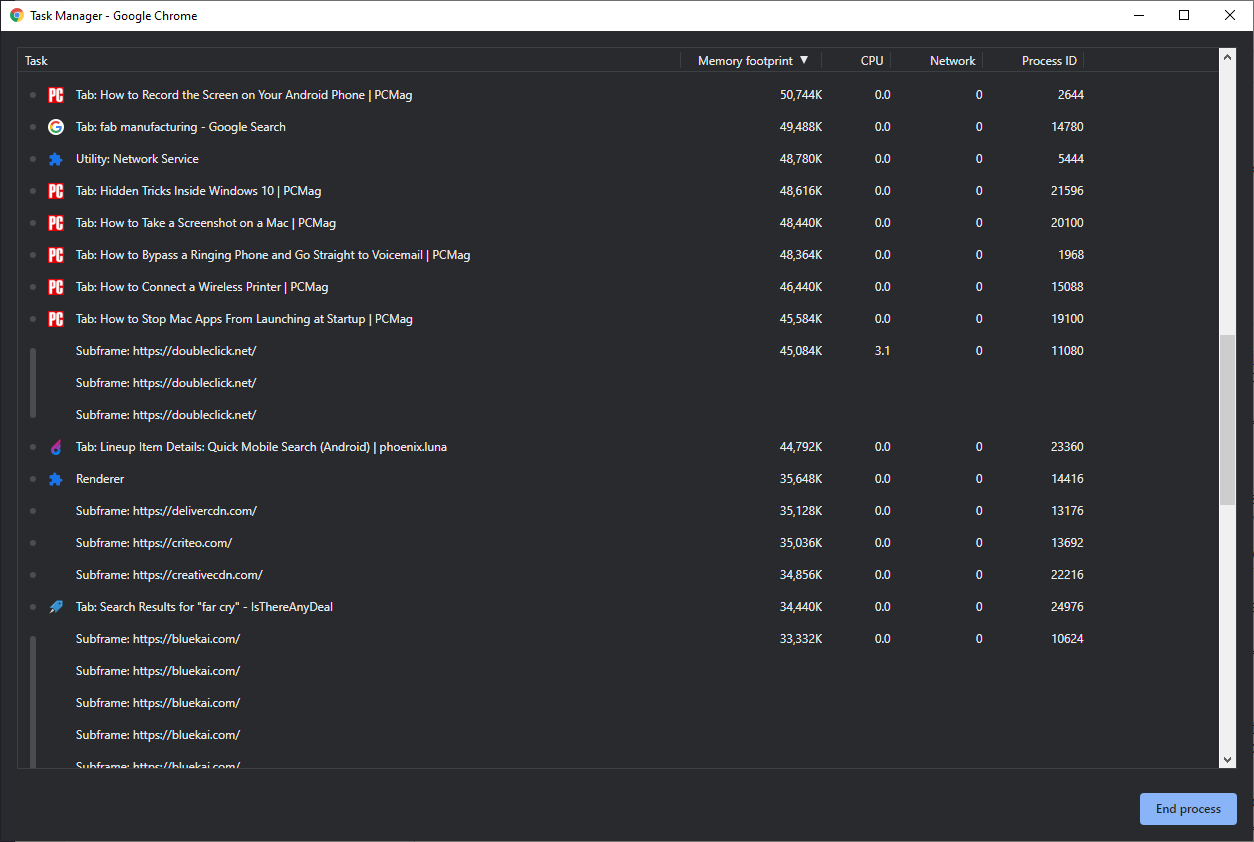The height and width of the screenshot is (842, 1254).
Task: Click the vertical scrollbar thumb
Action: click(x=1228, y=419)
